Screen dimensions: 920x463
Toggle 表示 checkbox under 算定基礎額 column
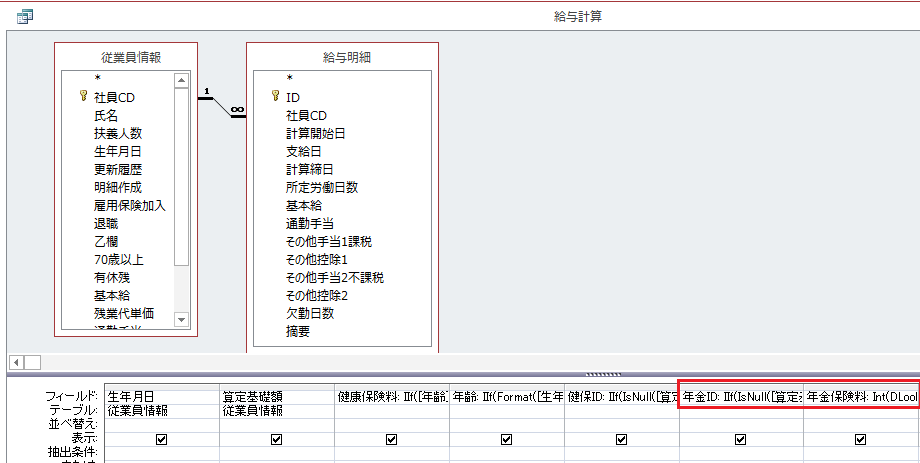pos(276,439)
